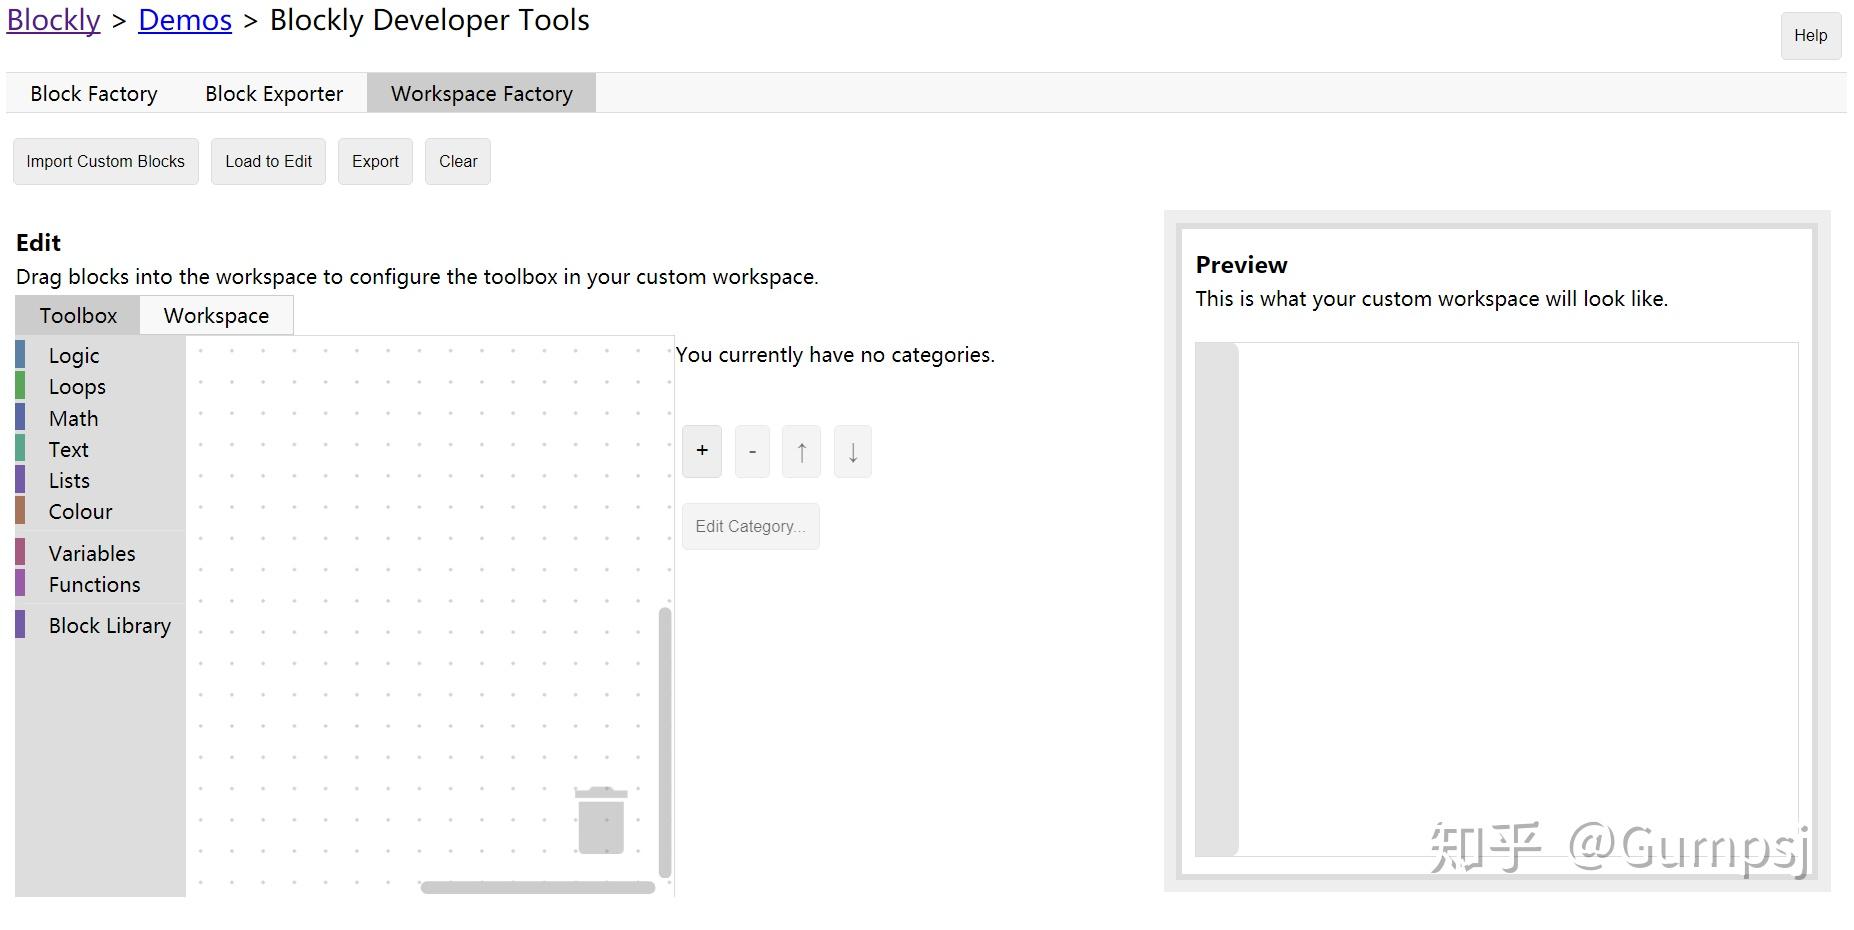1854x930 pixels.
Task: Click the horizontal workspace scrollbar
Action: click(x=537, y=888)
